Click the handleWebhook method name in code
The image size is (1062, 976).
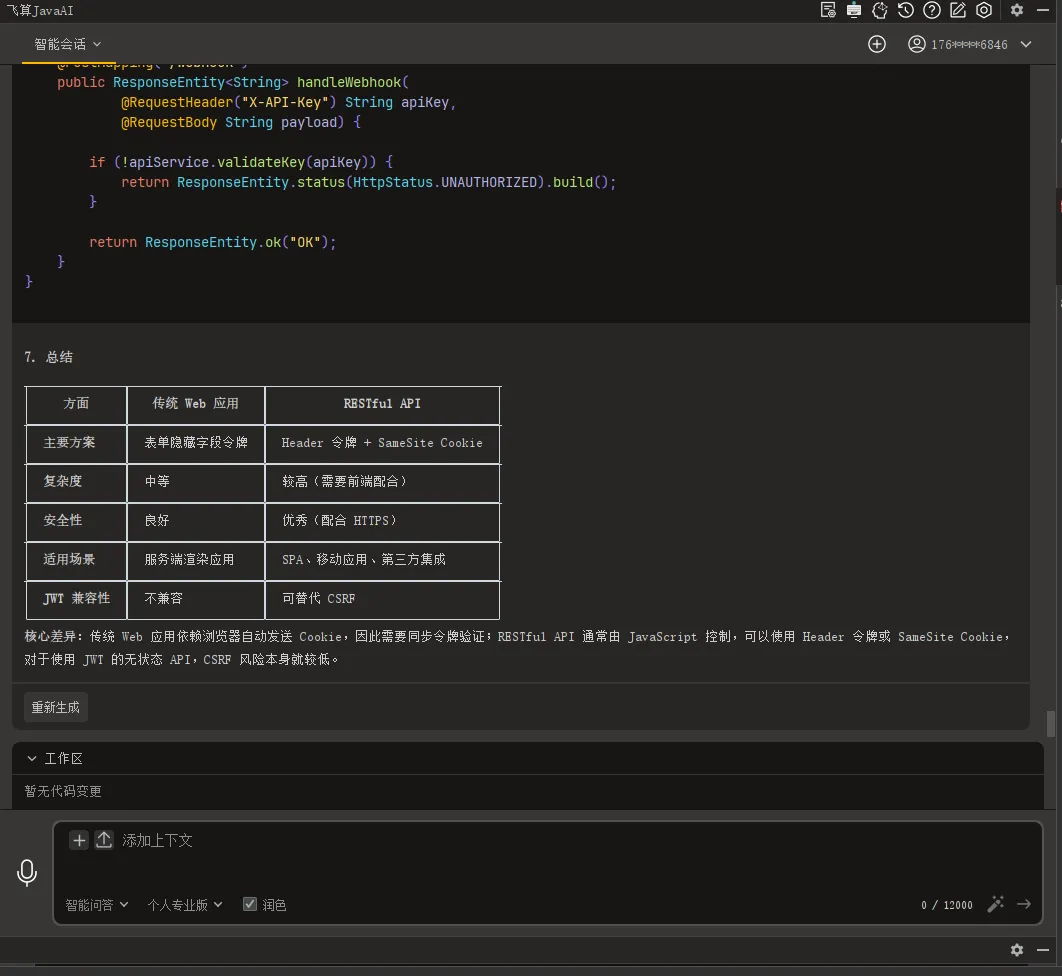[349, 83]
